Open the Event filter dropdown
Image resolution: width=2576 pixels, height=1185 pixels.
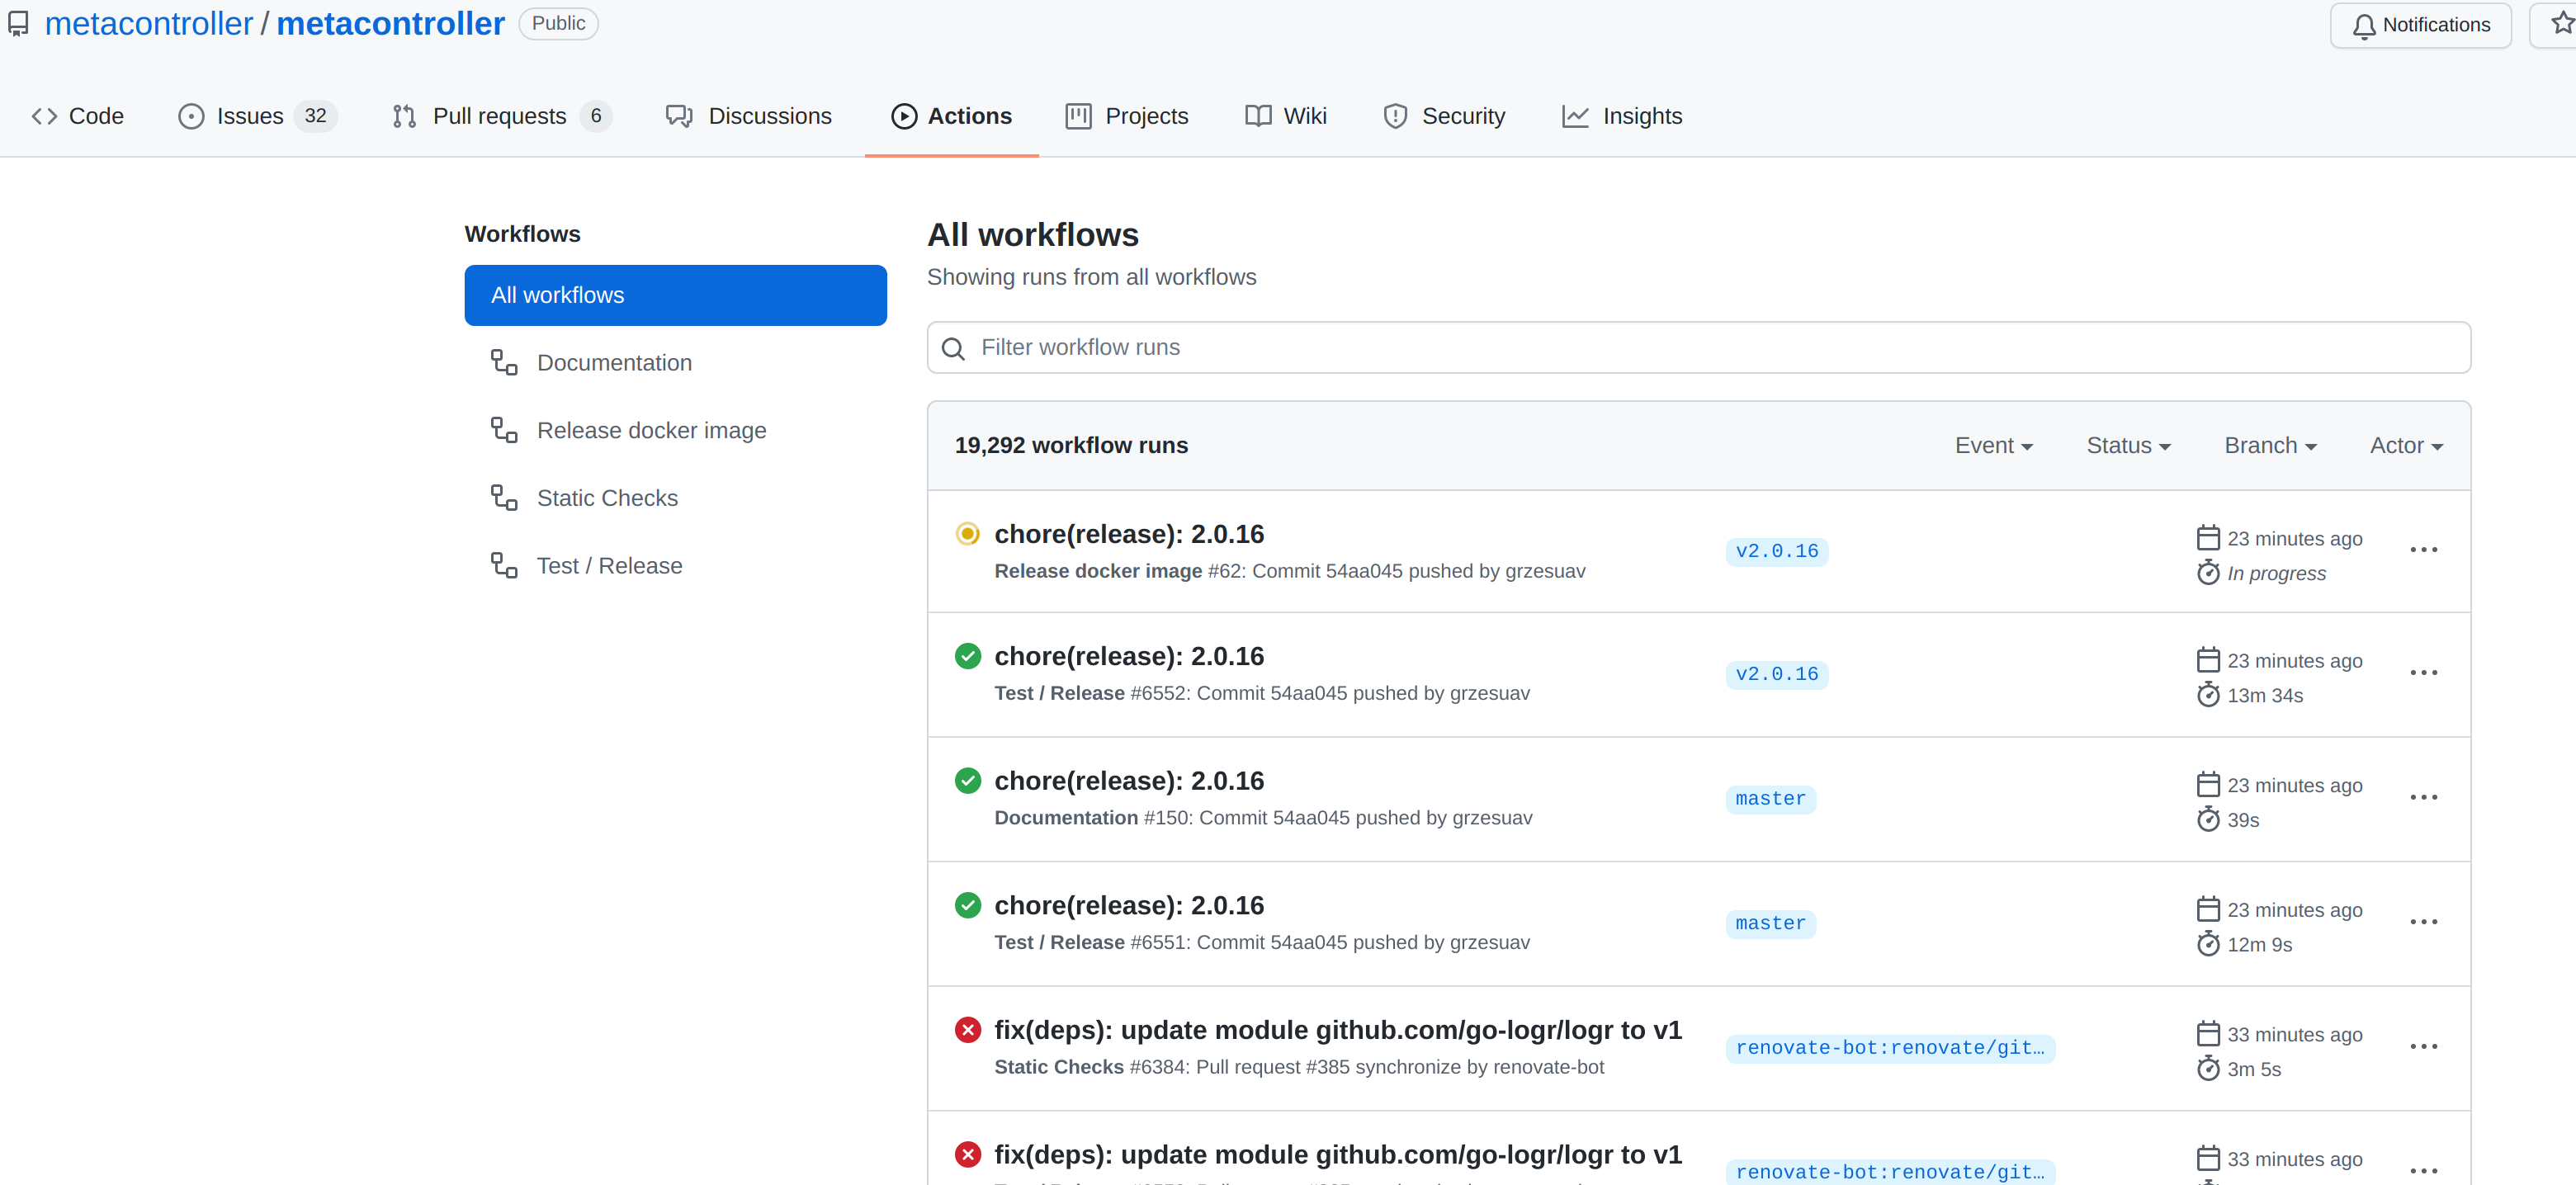[1993, 445]
